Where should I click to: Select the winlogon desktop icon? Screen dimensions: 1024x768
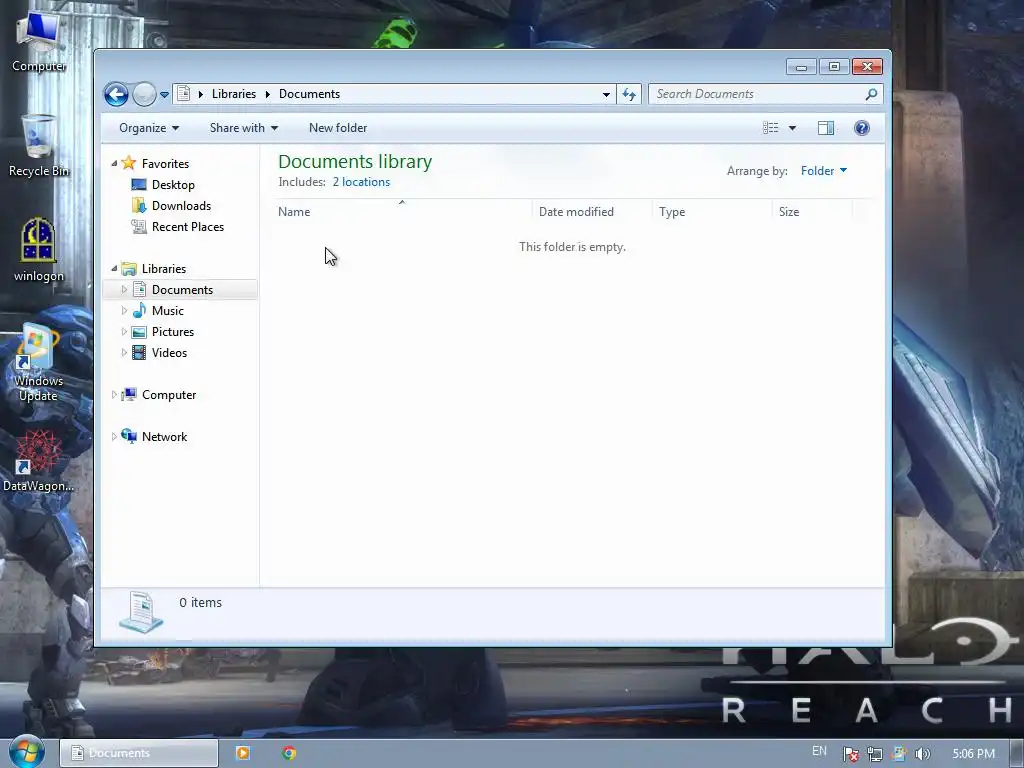[x=39, y=250]
